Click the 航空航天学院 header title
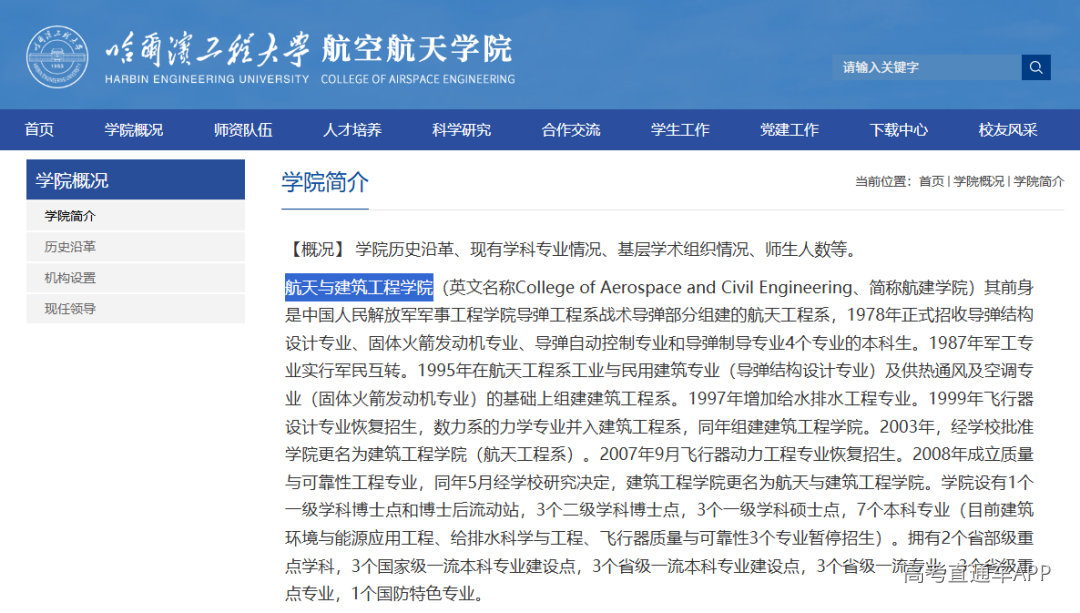 (417, 50)
